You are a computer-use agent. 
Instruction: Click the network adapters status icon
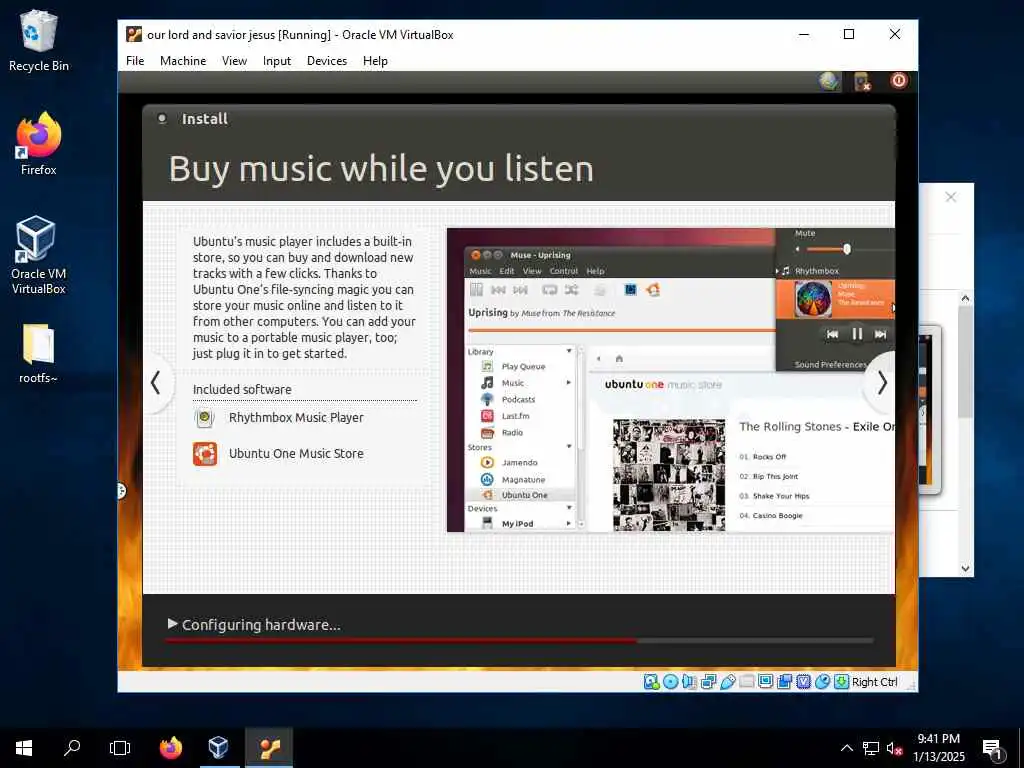coord(708,682)
